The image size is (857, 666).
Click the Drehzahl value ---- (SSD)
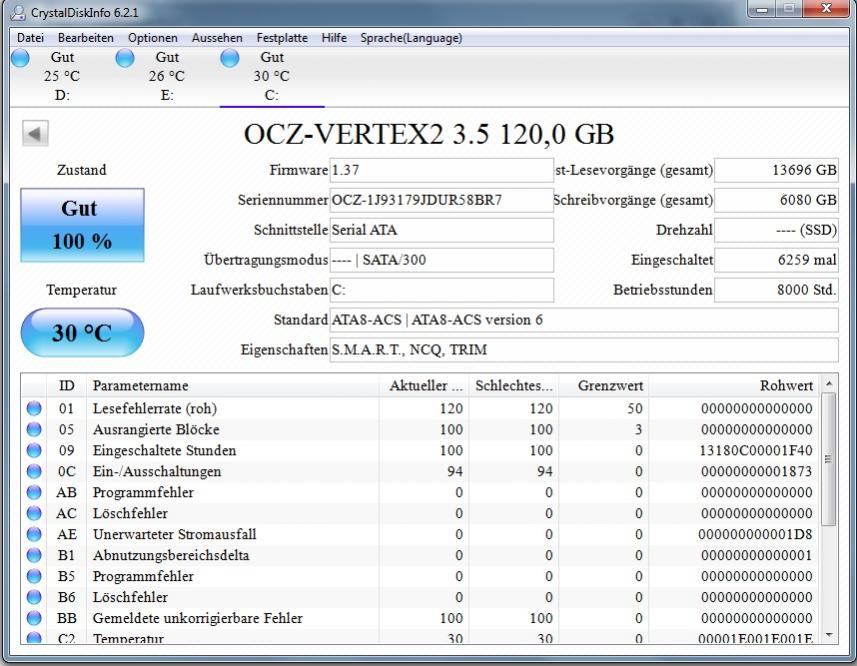coord(777,230)
